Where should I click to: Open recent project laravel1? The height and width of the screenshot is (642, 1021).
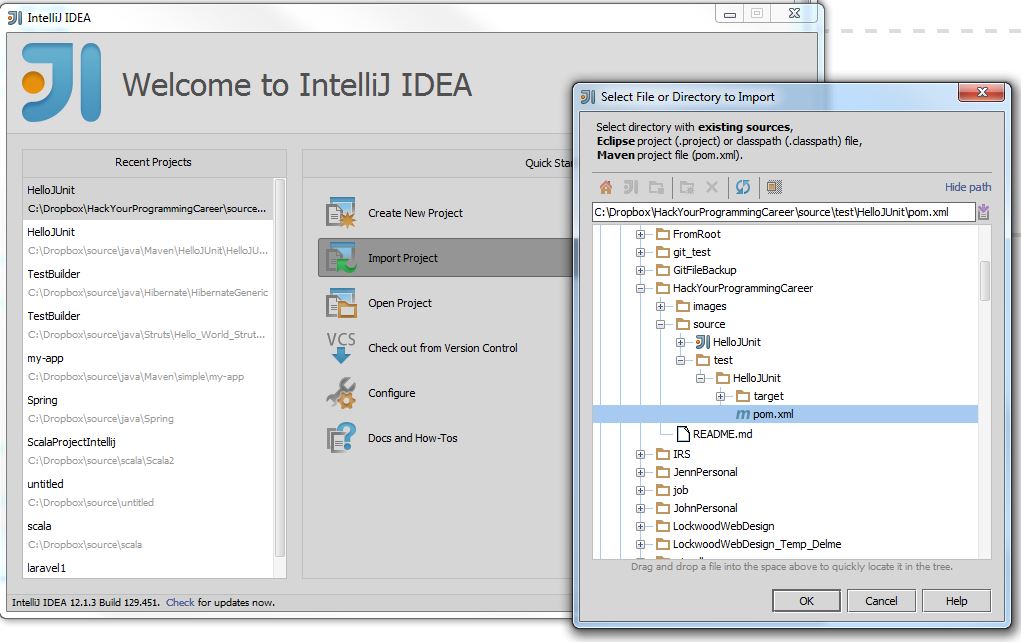tap(148, 568)
